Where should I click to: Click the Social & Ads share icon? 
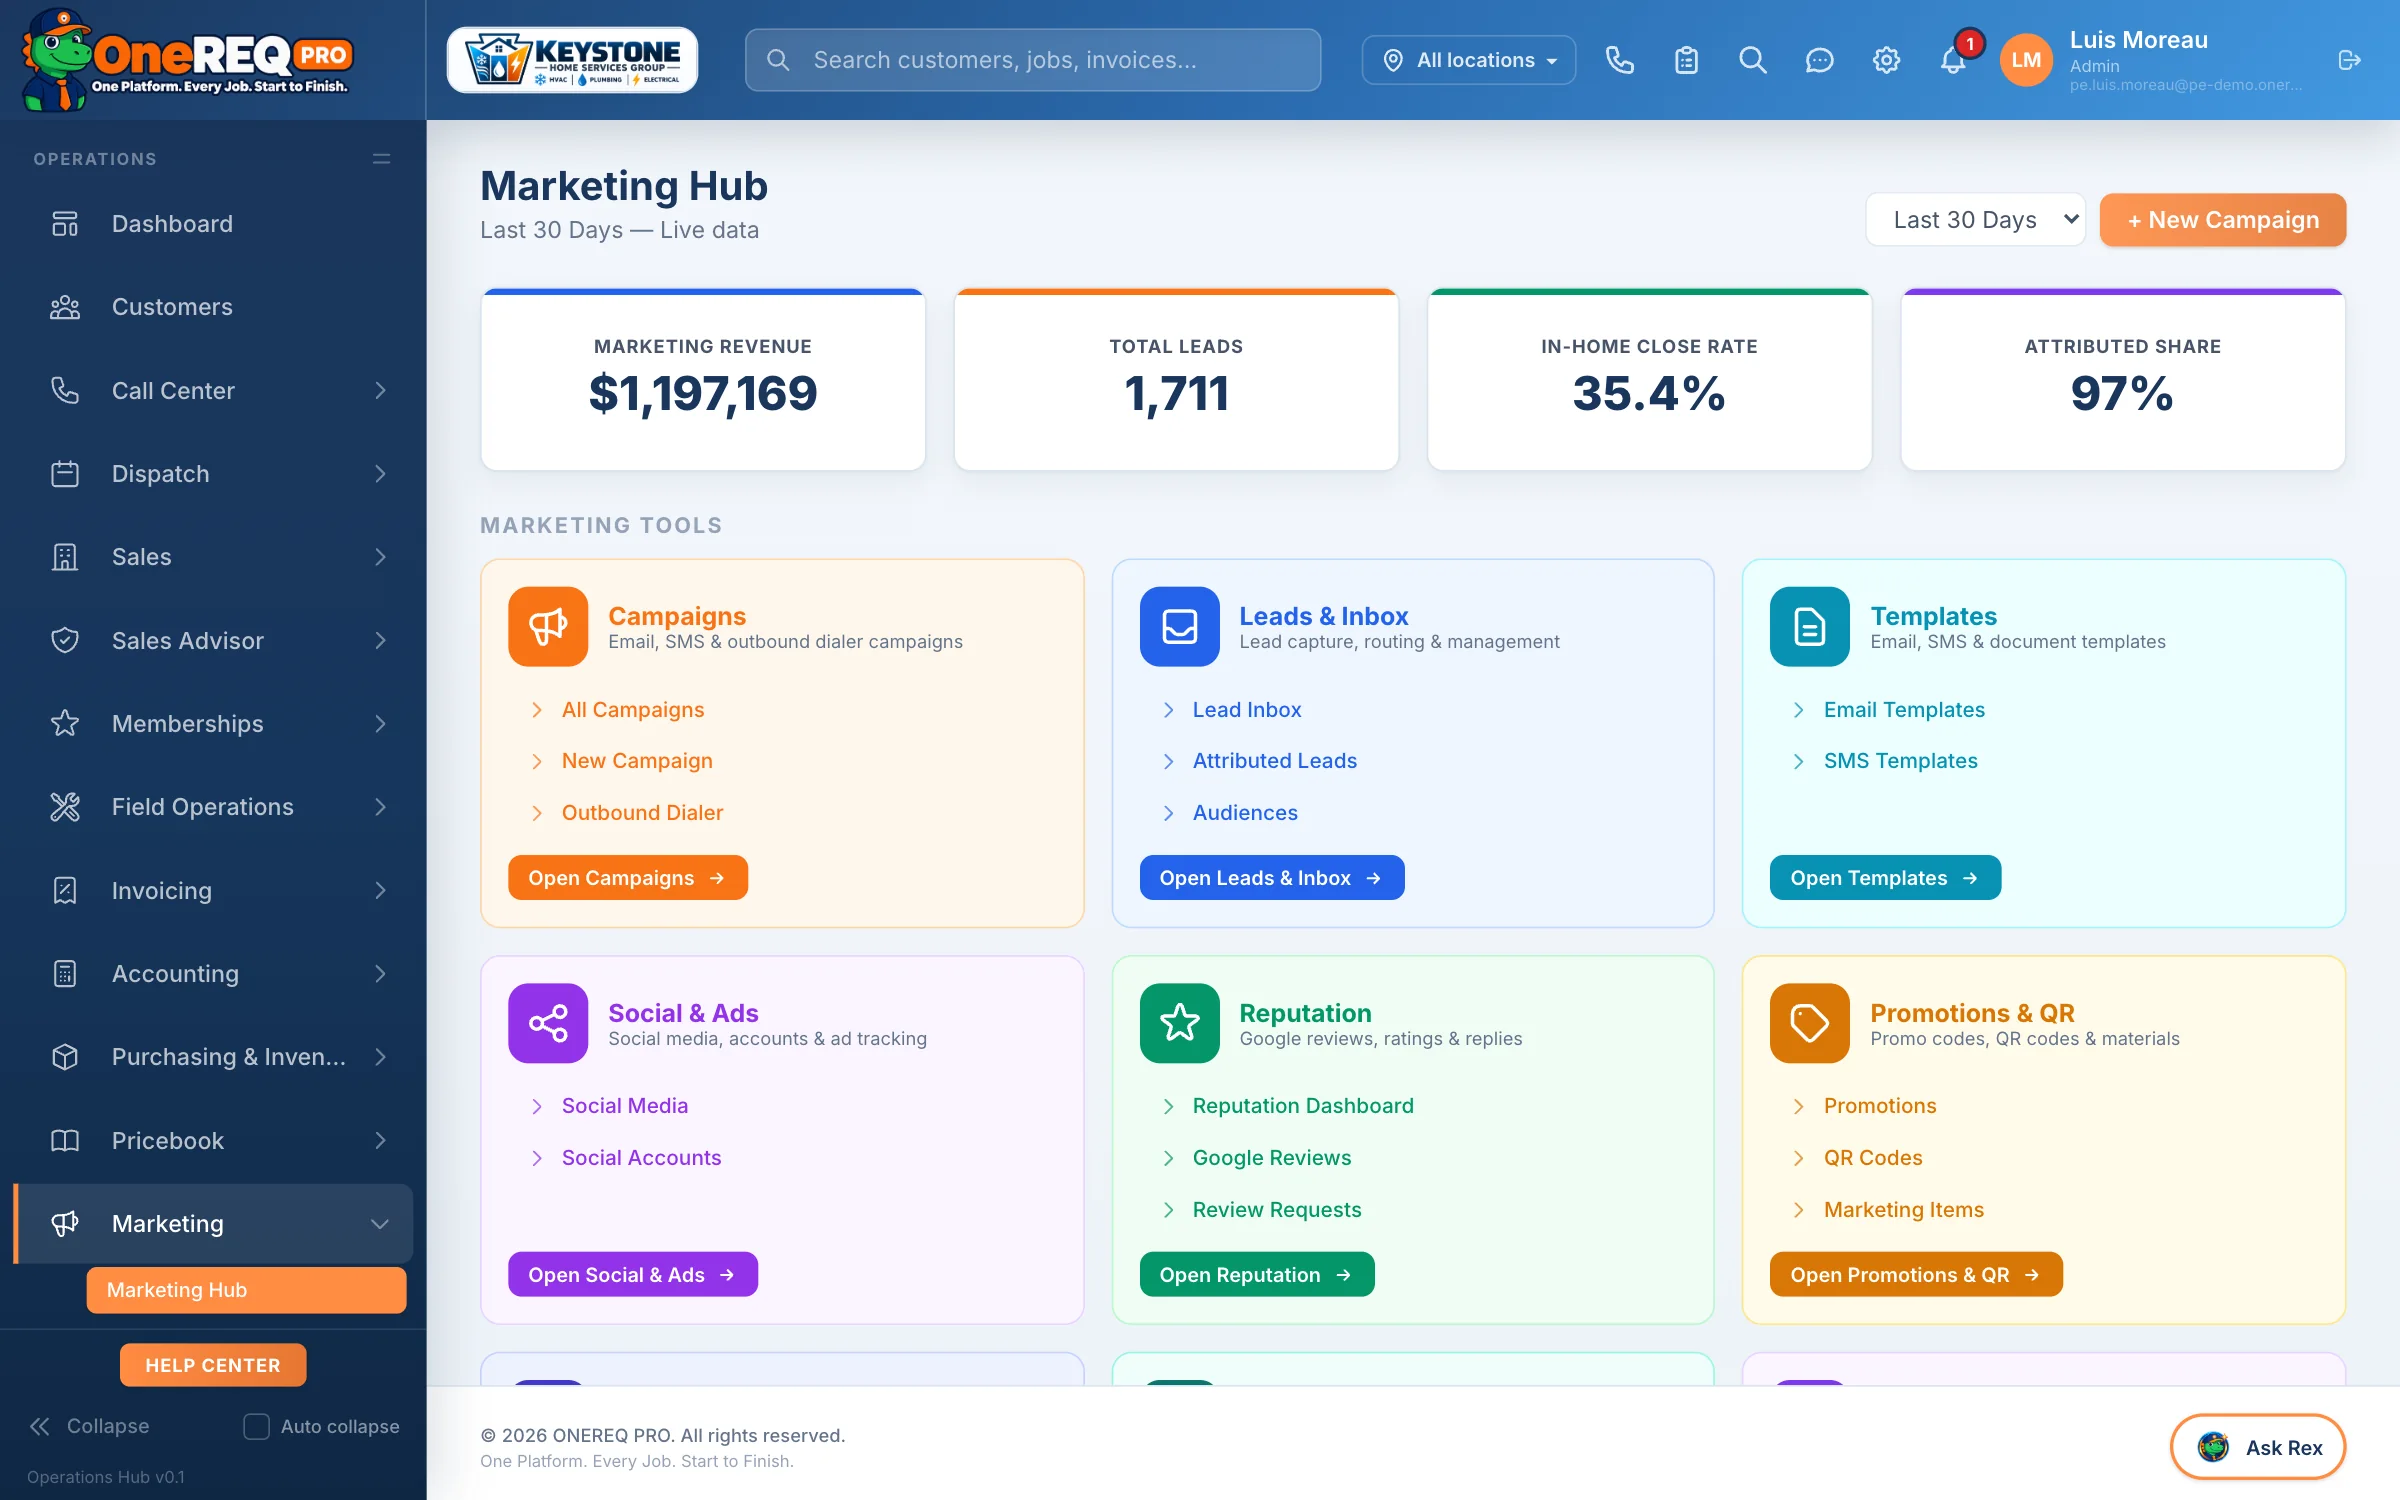[548, 1023]
